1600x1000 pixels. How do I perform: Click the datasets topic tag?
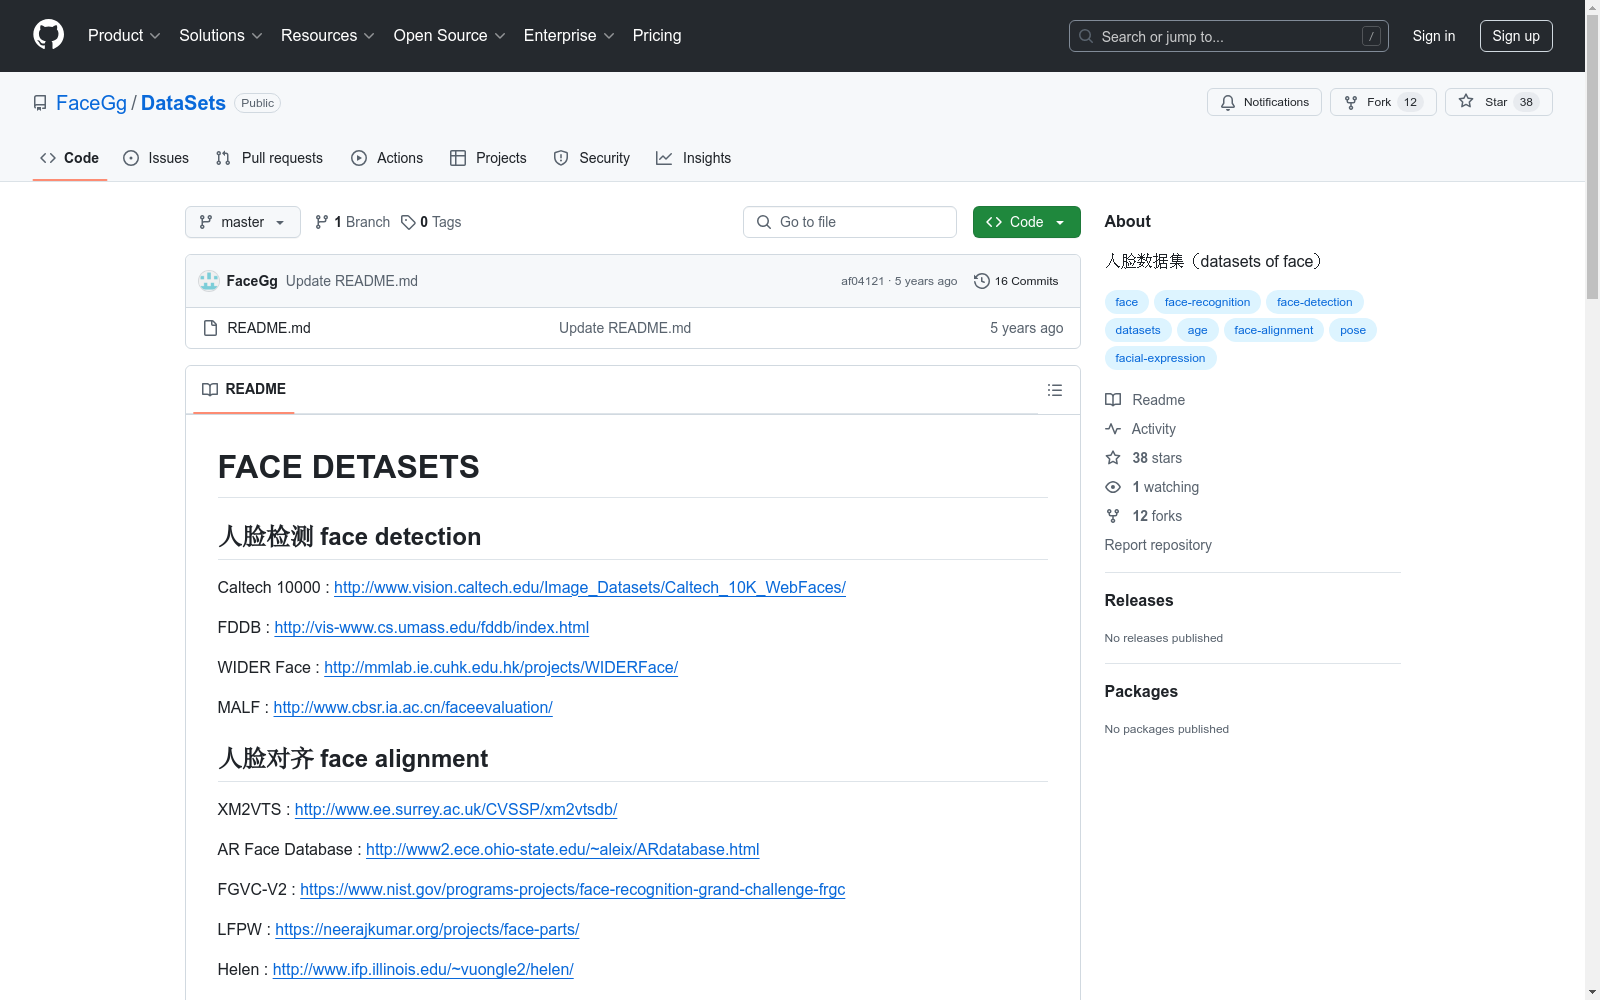pyautogui.click(x=1138, y=330)
